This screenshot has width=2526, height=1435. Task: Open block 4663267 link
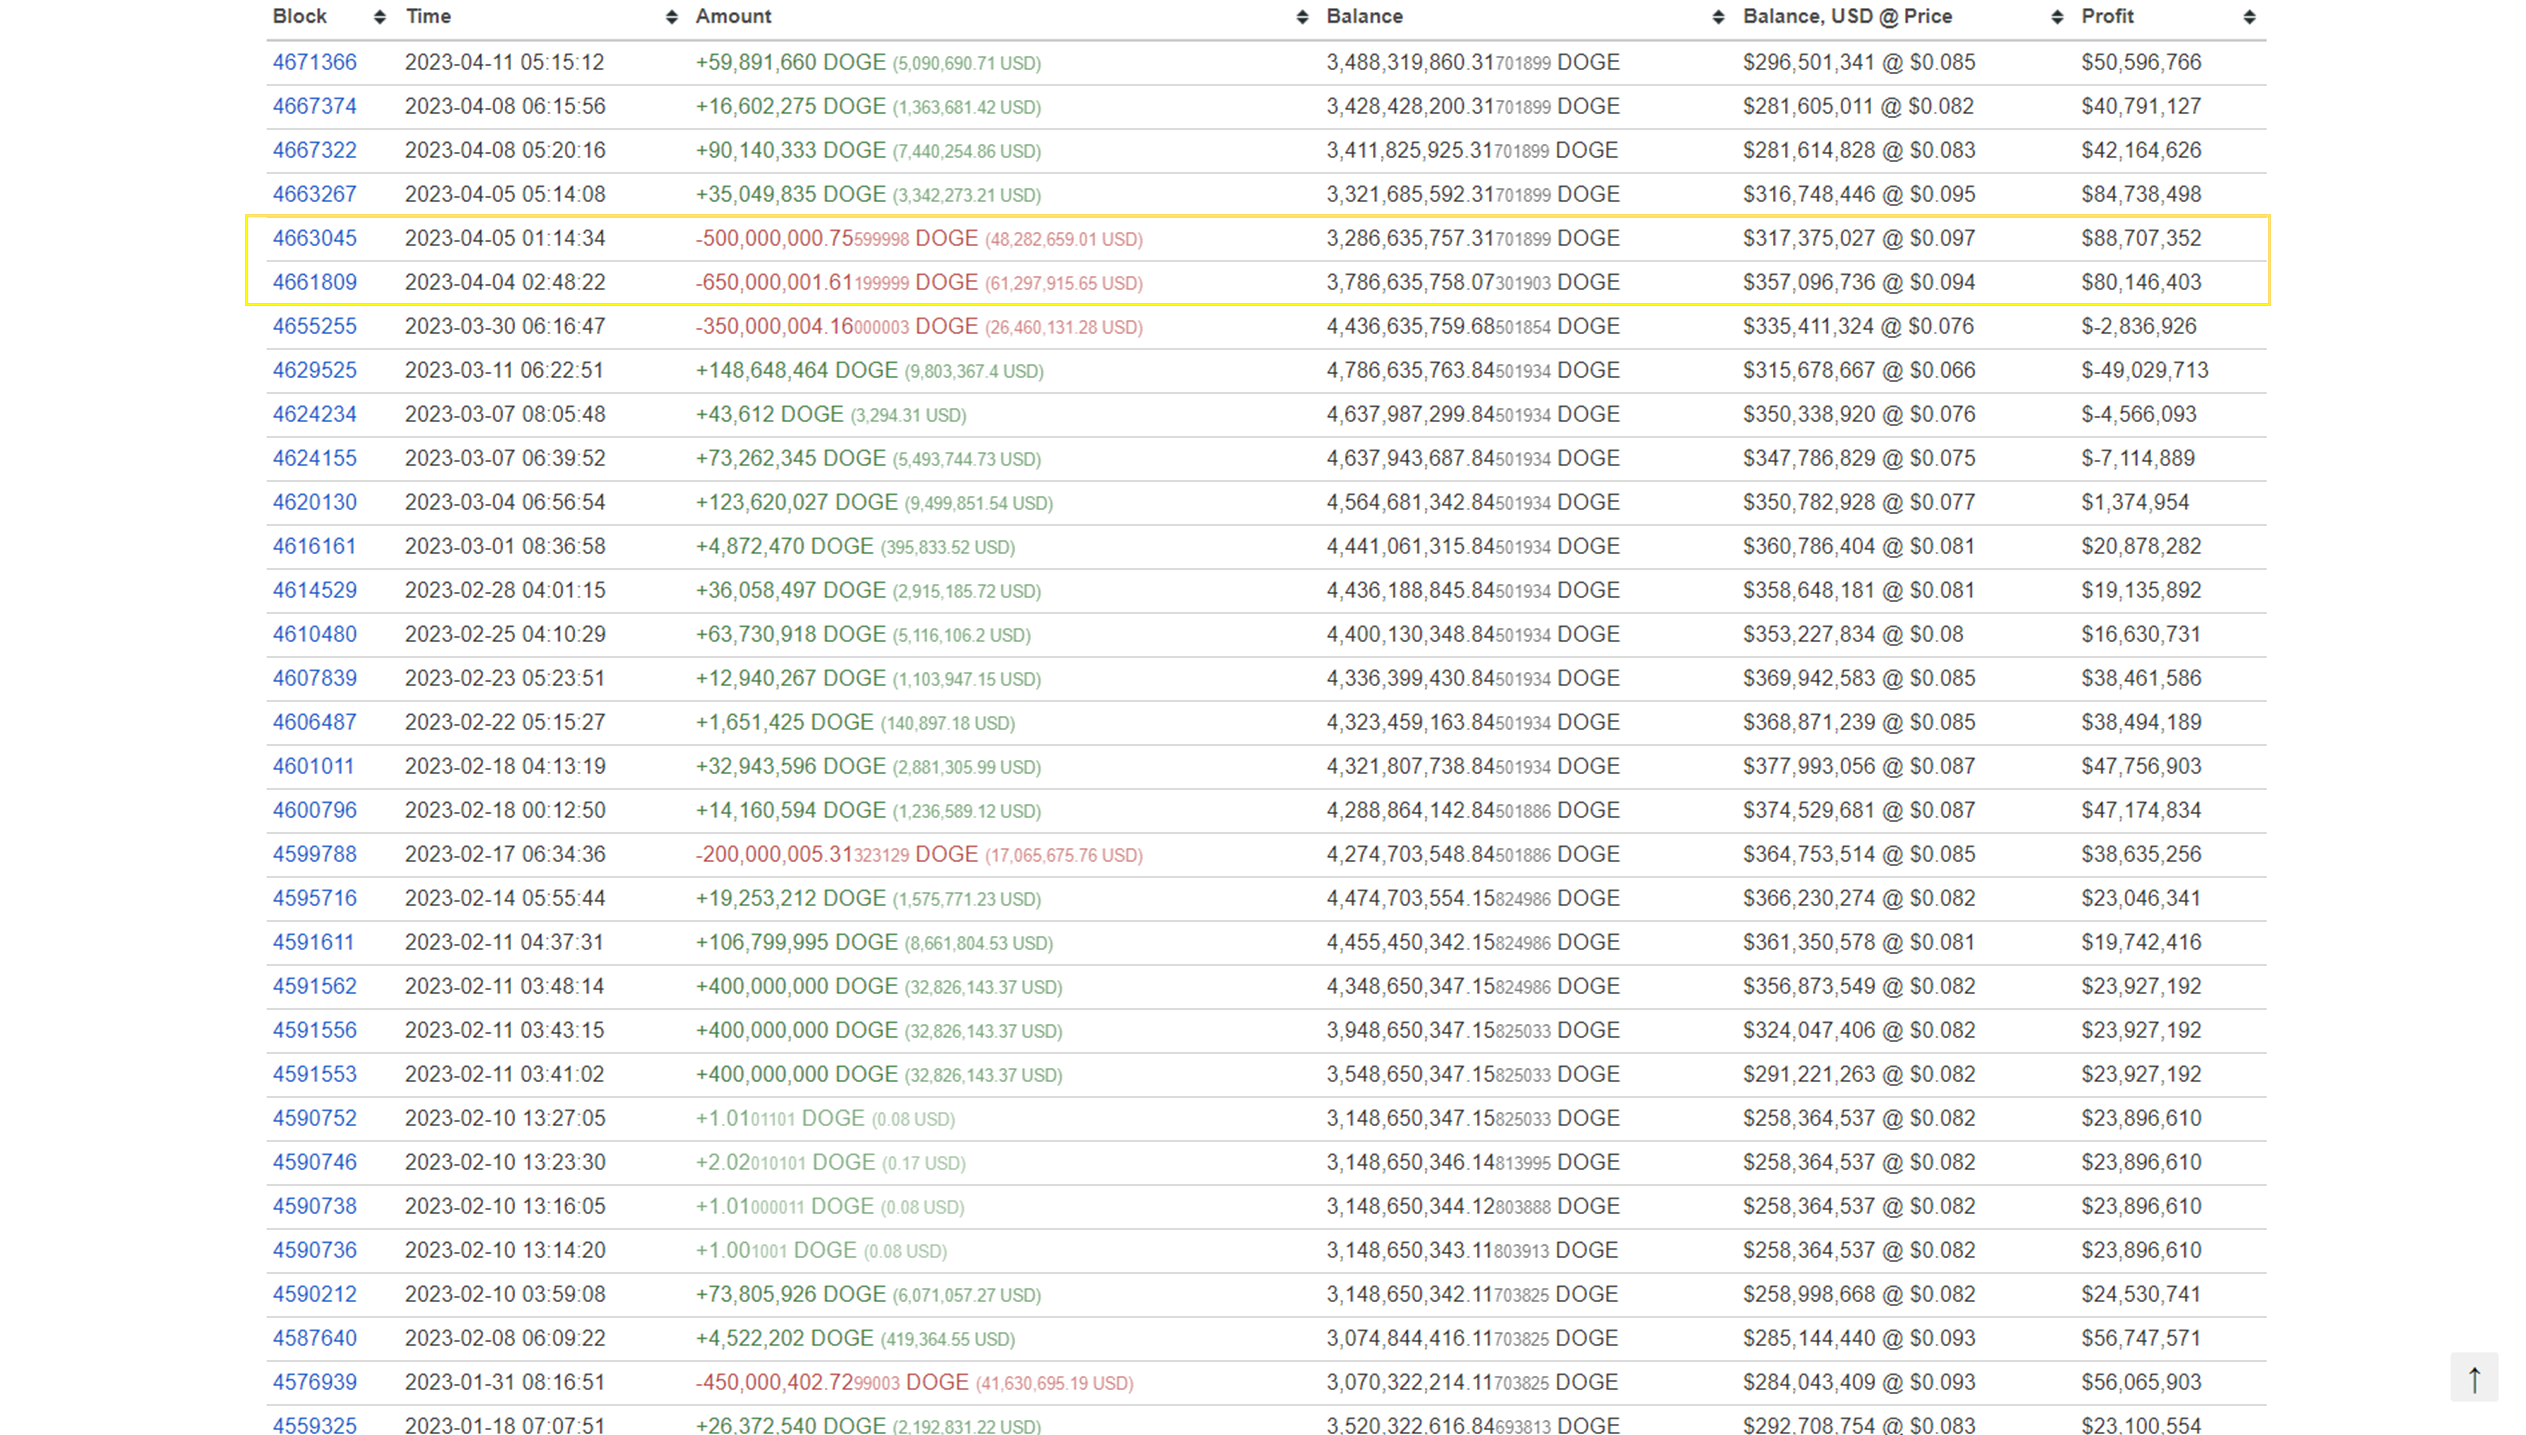pos(314,194)
